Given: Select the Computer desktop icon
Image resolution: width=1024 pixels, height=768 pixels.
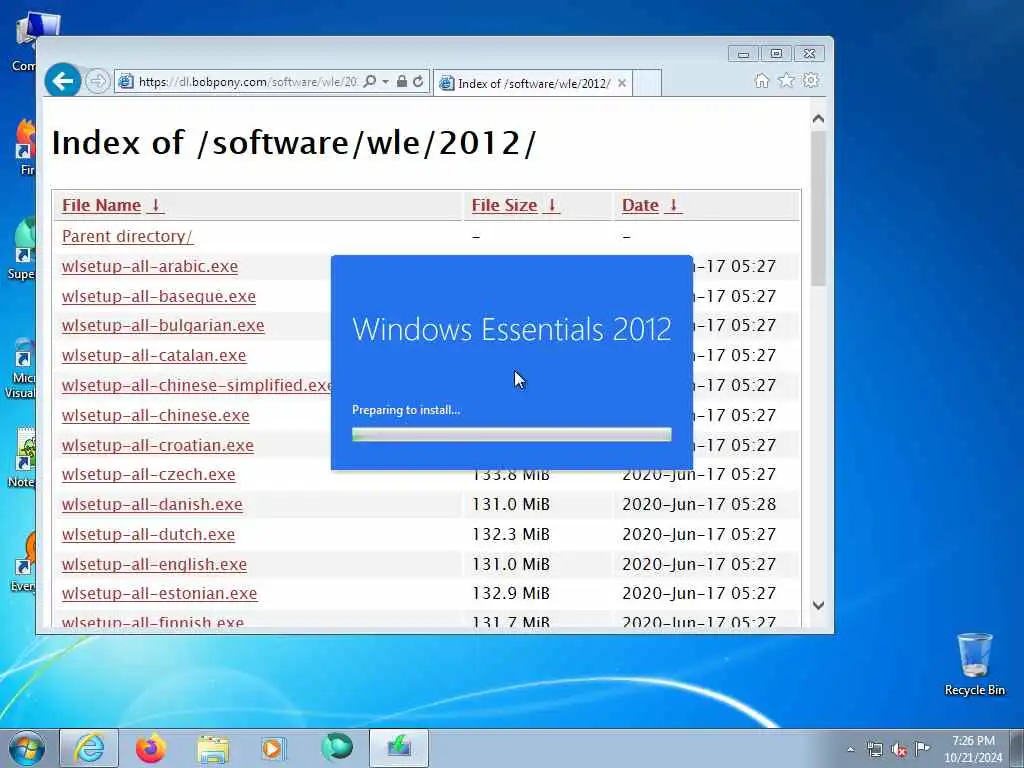Looking at the screenshot, I should 26,40.
